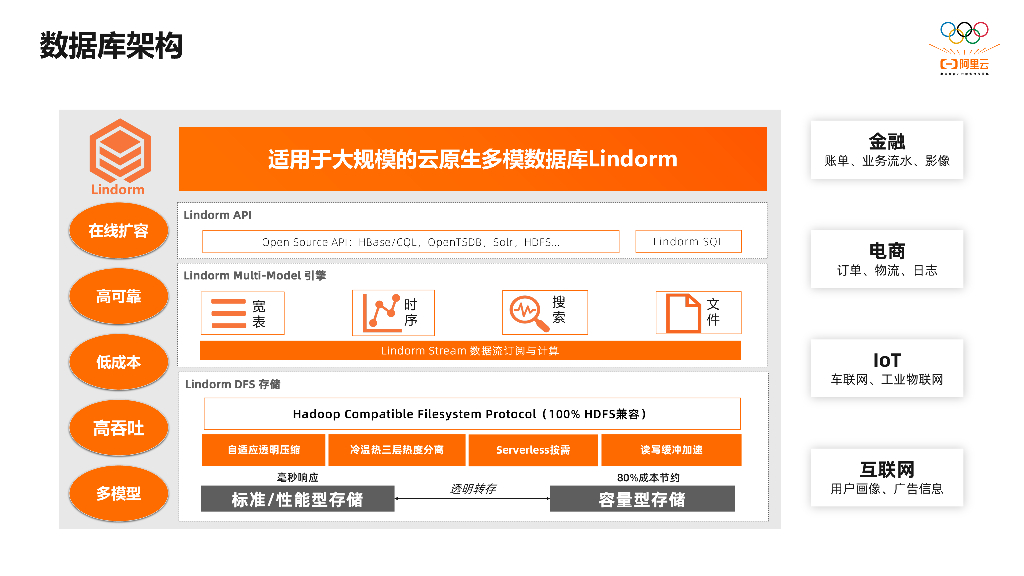
Task: Open the 互联网 industry card
Action: [887, 477]
